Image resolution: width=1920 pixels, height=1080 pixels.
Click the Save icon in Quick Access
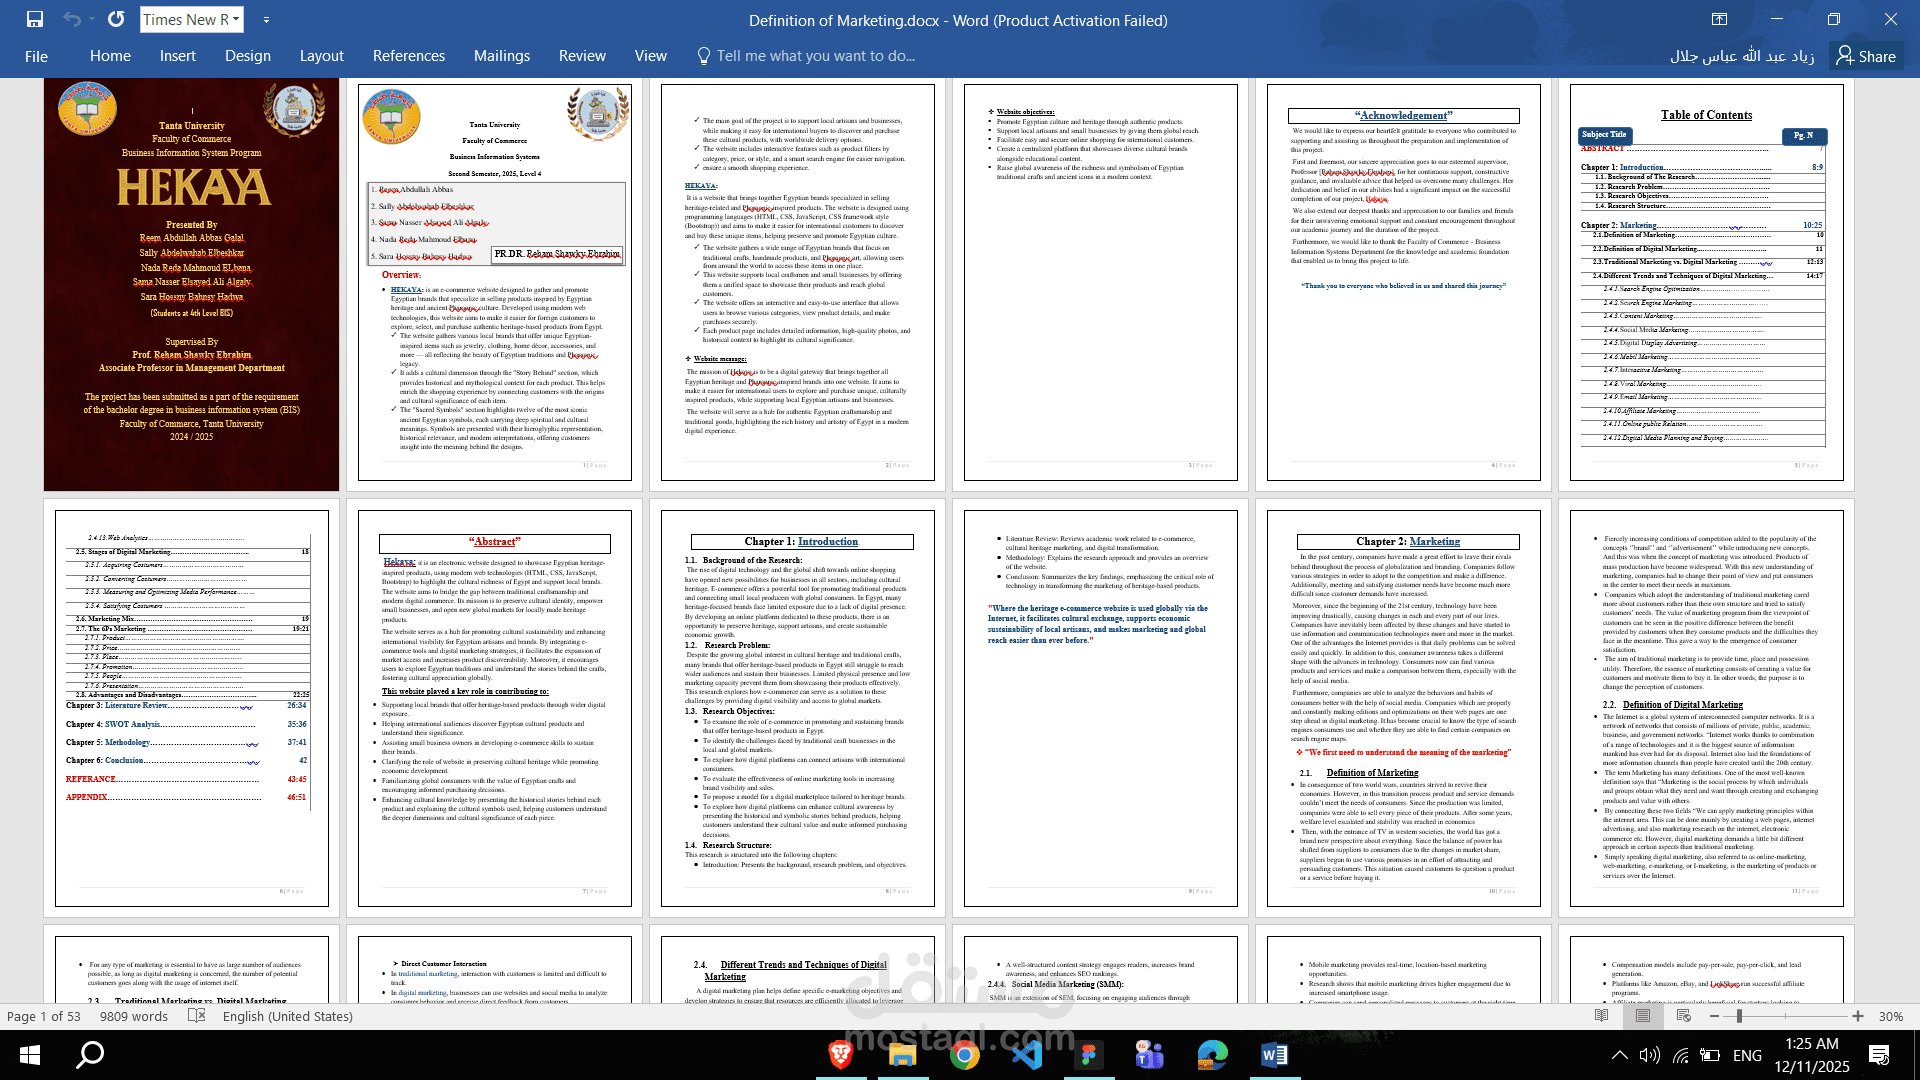click(35, 19)
